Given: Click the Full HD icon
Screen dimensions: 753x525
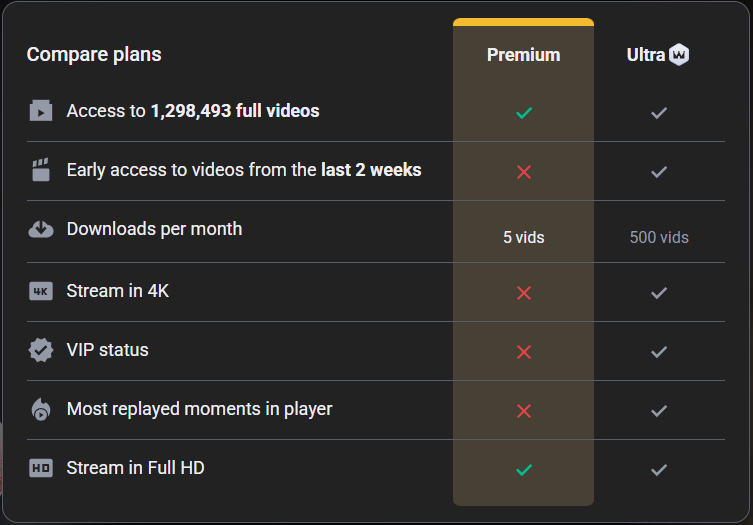Looking at the screenshot, I should pyautogui.click(x=40, y=468).
